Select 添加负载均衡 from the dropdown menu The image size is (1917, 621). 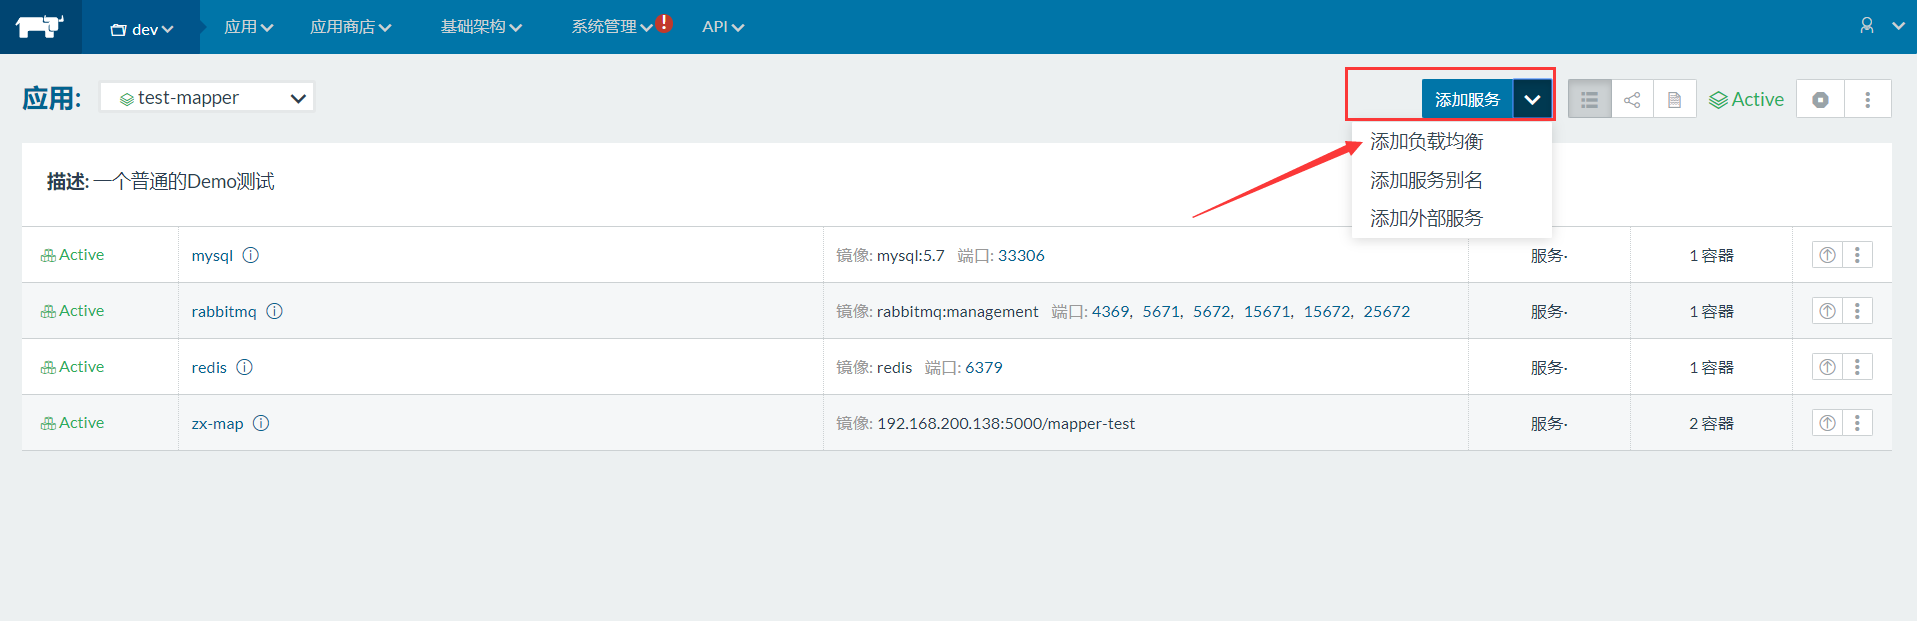1426,142
